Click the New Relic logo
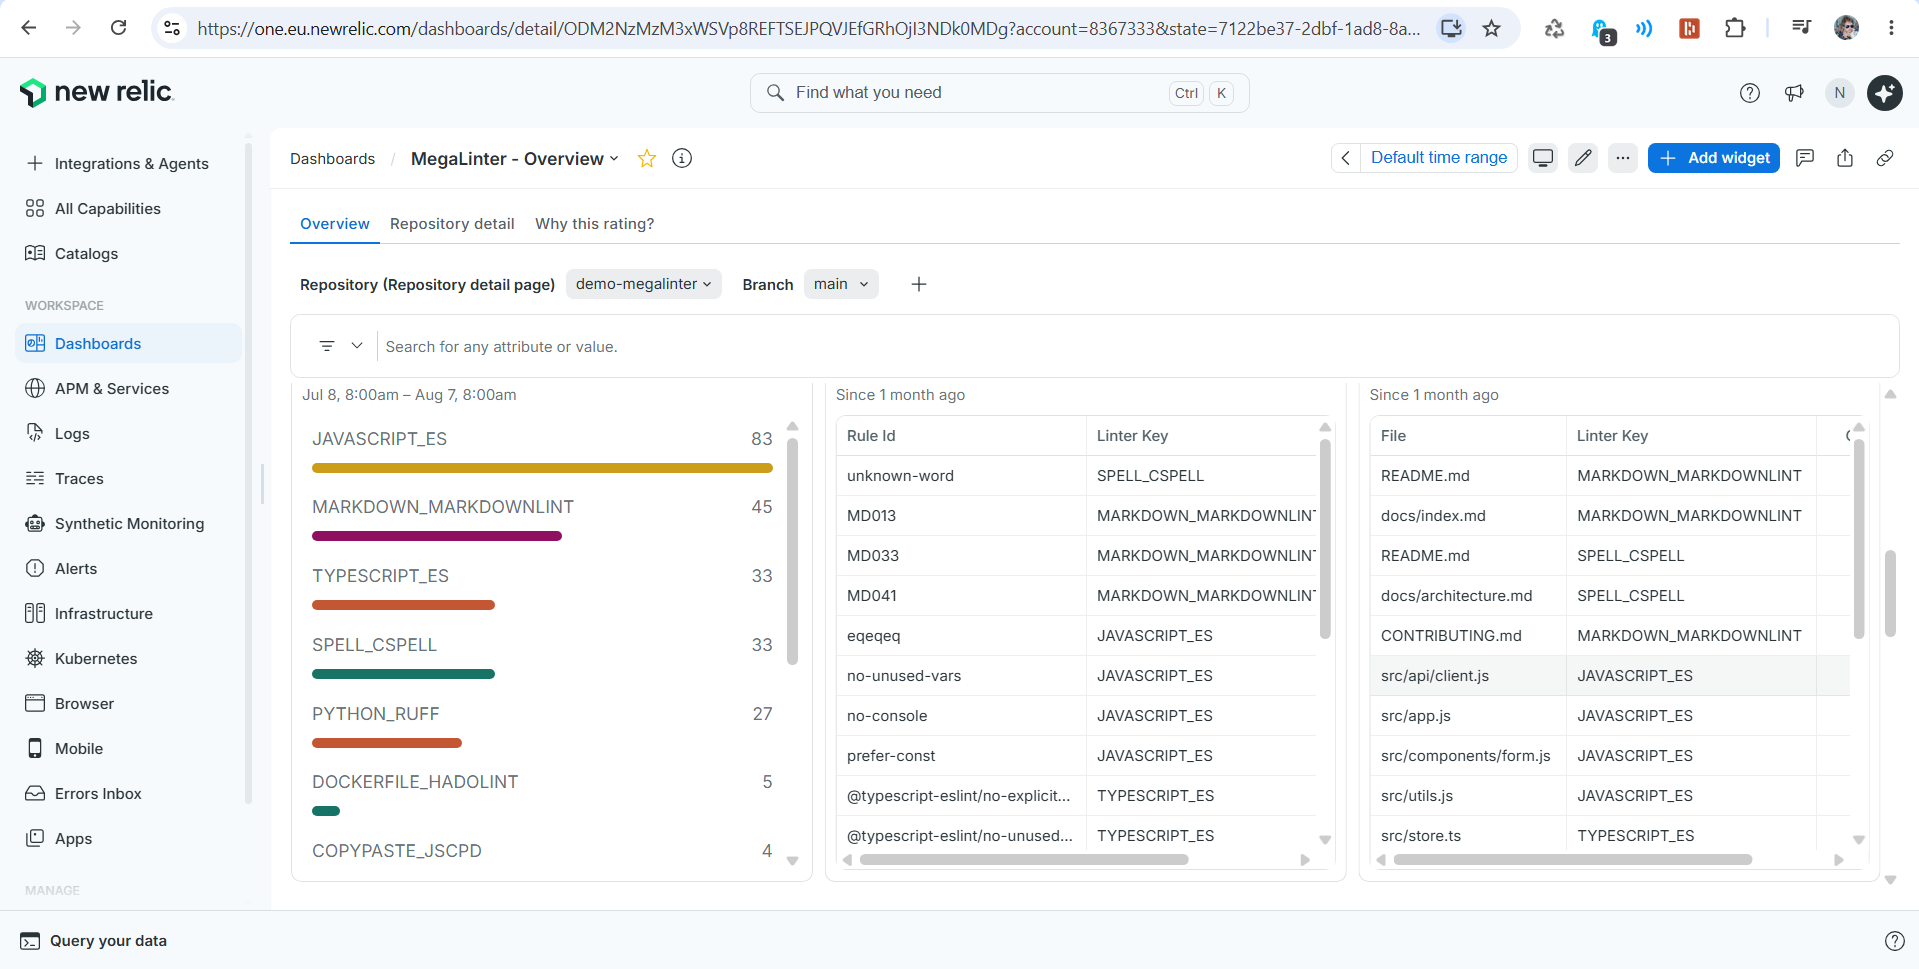 [97, 92]
